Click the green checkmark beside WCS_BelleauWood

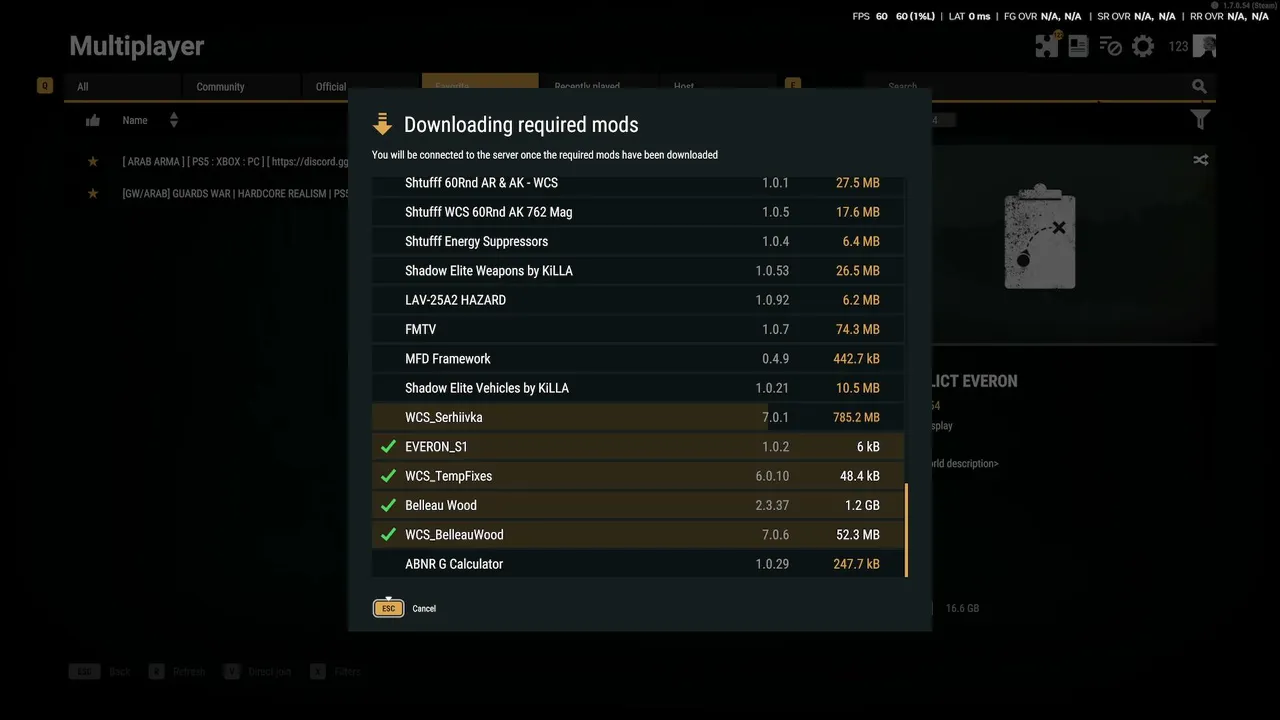tap(389, 535)
